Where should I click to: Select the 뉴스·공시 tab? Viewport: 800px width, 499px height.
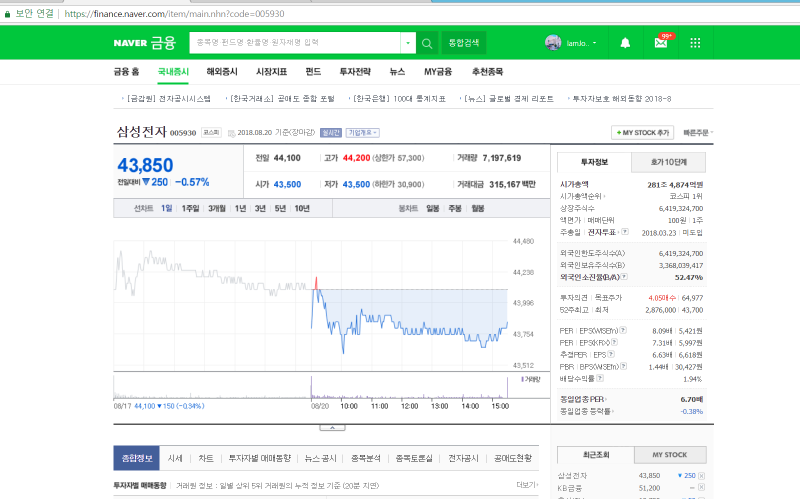[320, 458]
